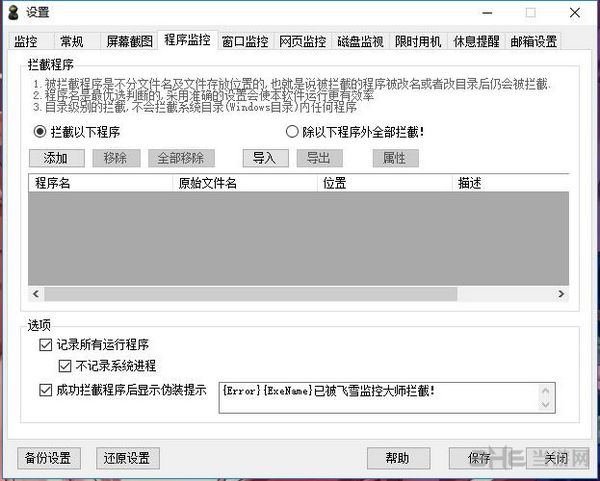Minimize the 设置 window

pos(487,13)
